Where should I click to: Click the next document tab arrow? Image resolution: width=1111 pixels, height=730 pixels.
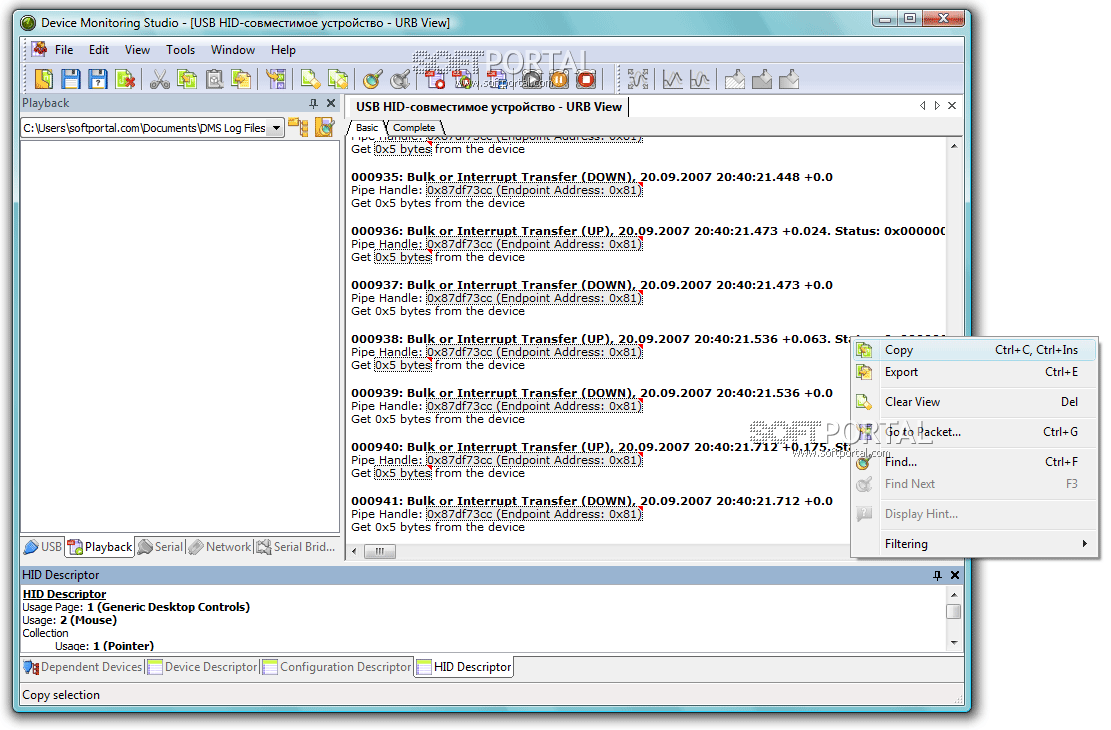click(937, 106)
